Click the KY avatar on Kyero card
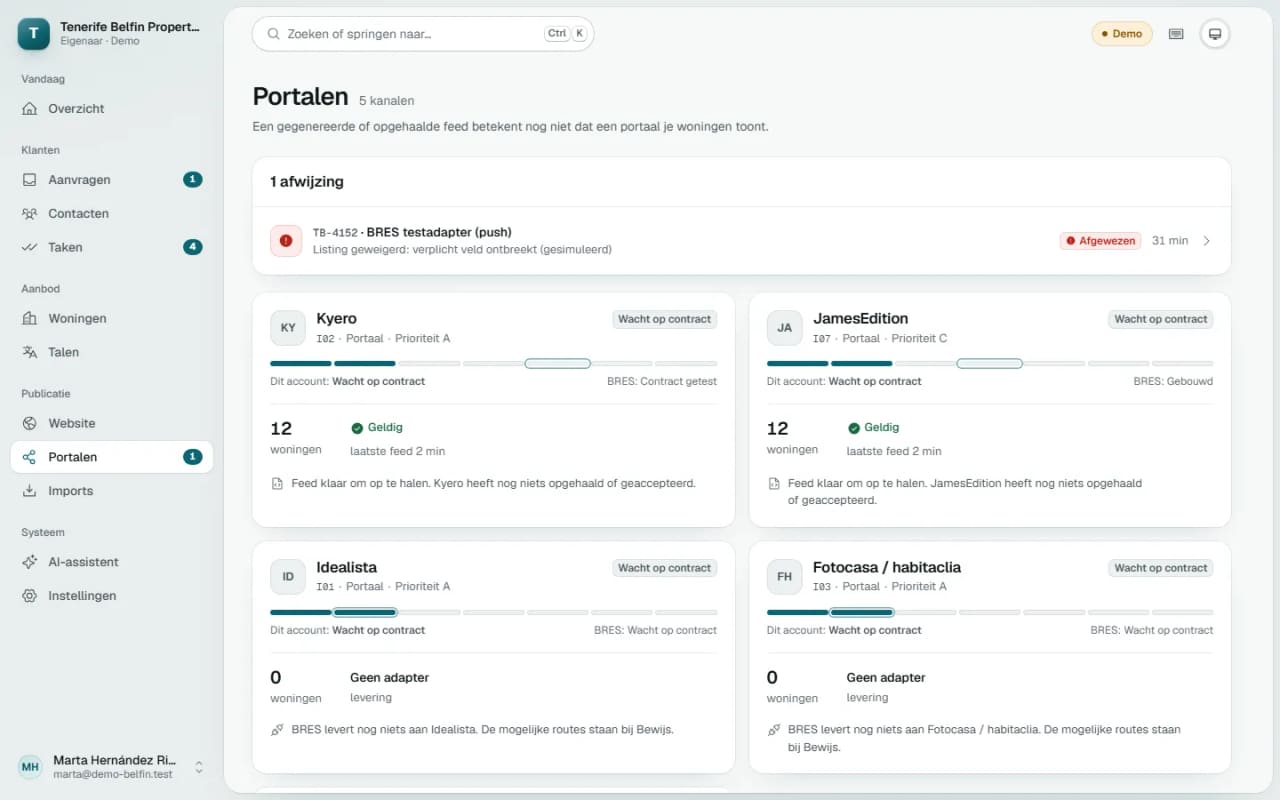This screenshot has height=800, width=1280. pos(288,328)
